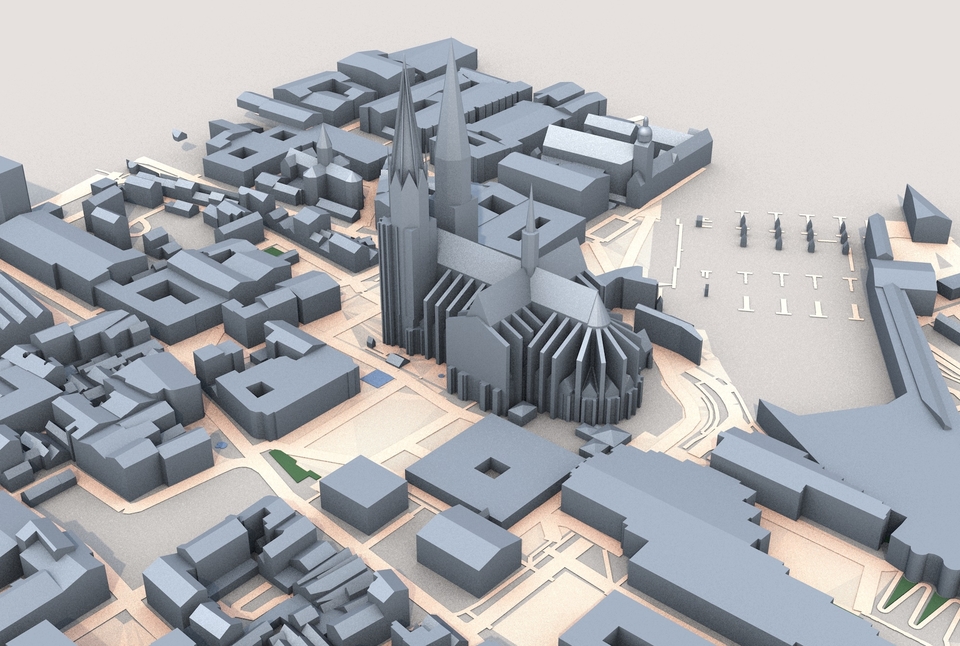Screen dimensions: 960x646
Task: Click the isolated gabled building at far right
Action: point(925,214)
